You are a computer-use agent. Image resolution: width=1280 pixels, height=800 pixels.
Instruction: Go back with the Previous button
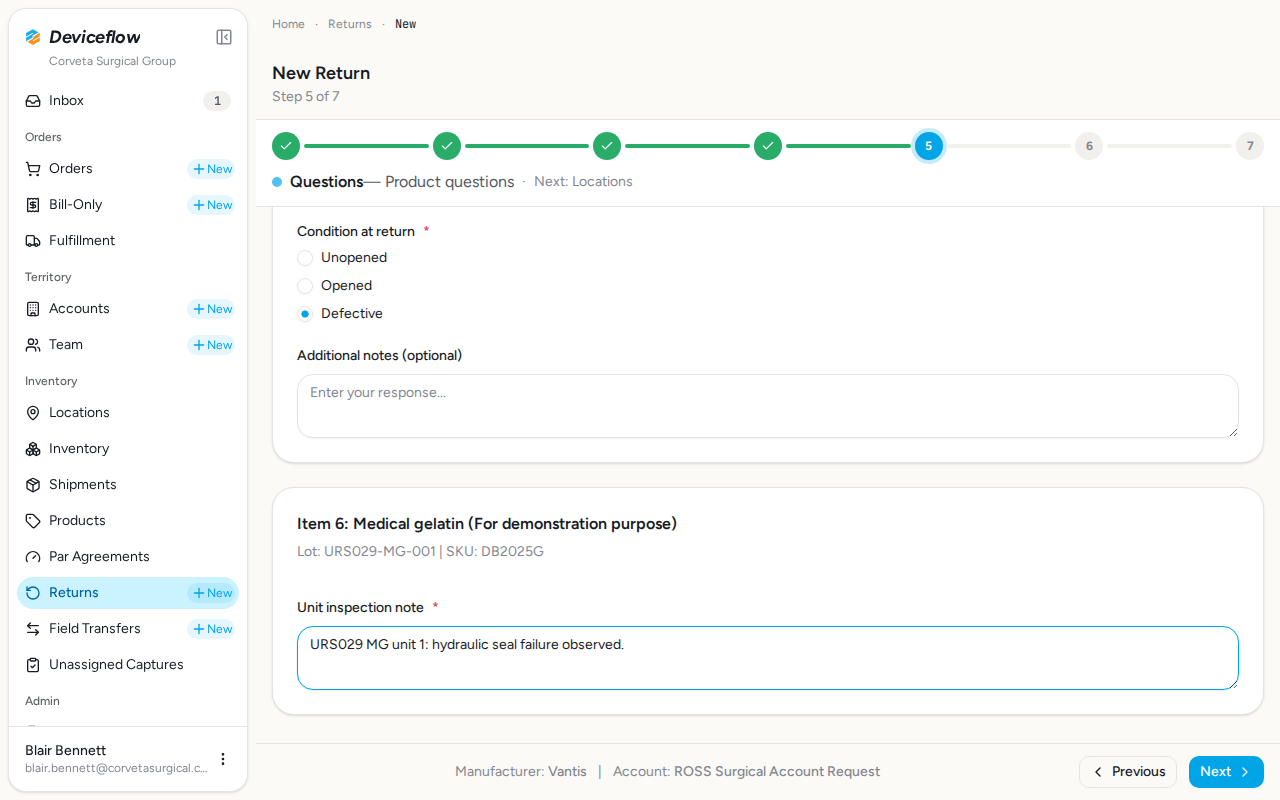[x=1128, y=772]
